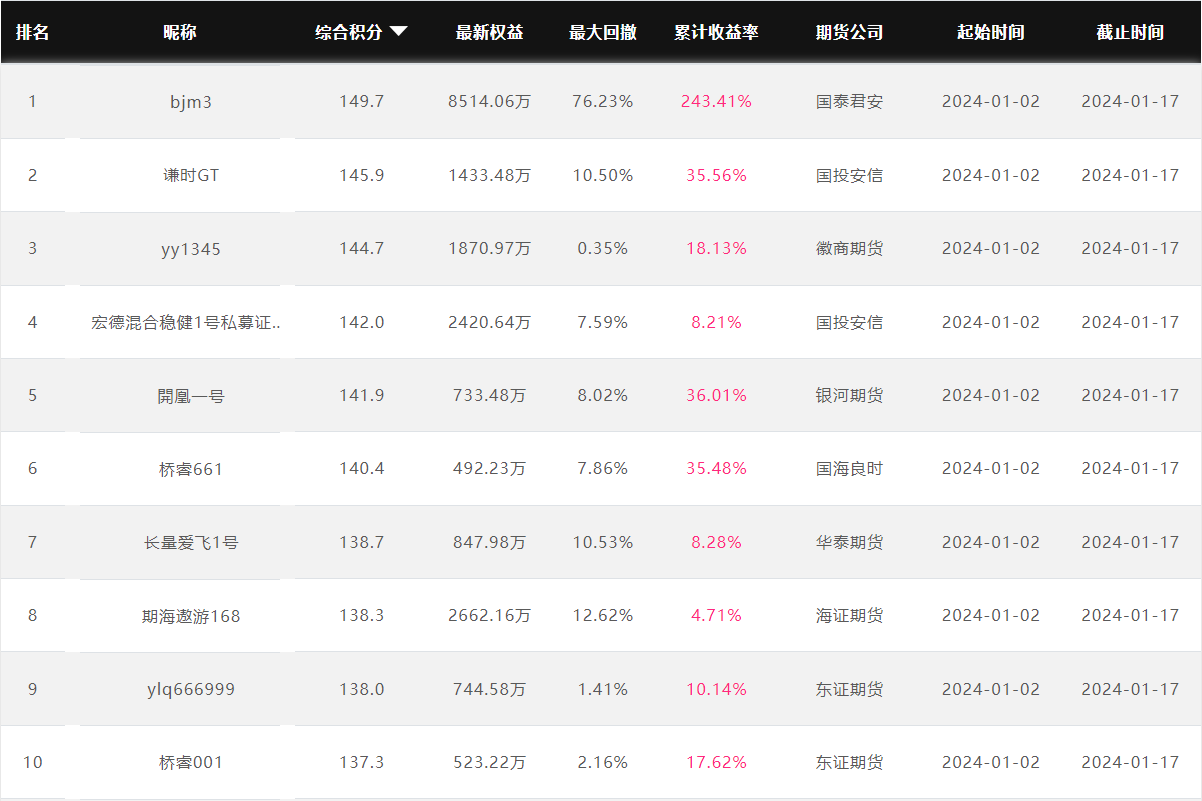Click the equity value 492.23万
Viewport: 1202px width, 801px height.
pyautogui.click(x=490, y=469)
